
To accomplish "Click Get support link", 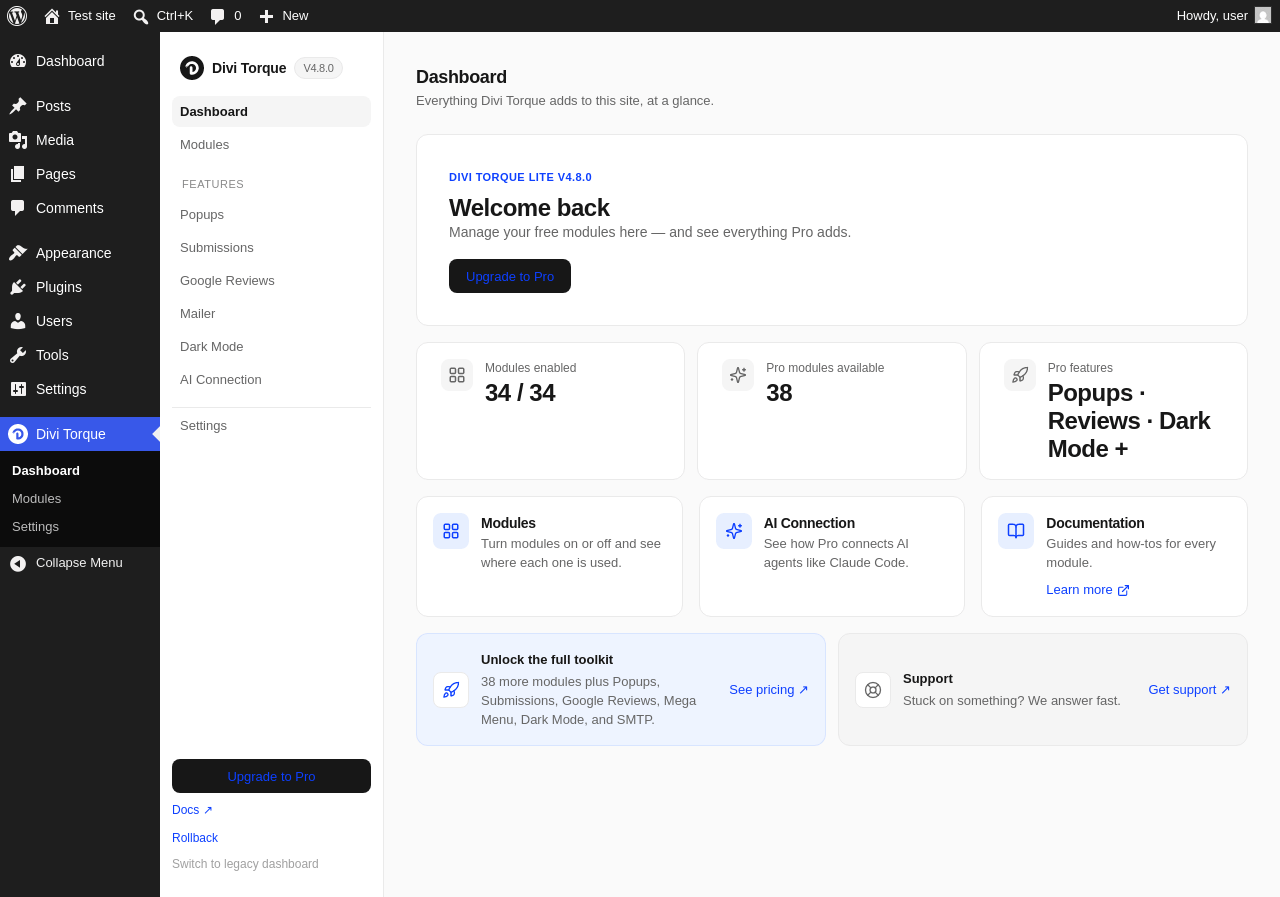I will click(x=1189, y=689).
